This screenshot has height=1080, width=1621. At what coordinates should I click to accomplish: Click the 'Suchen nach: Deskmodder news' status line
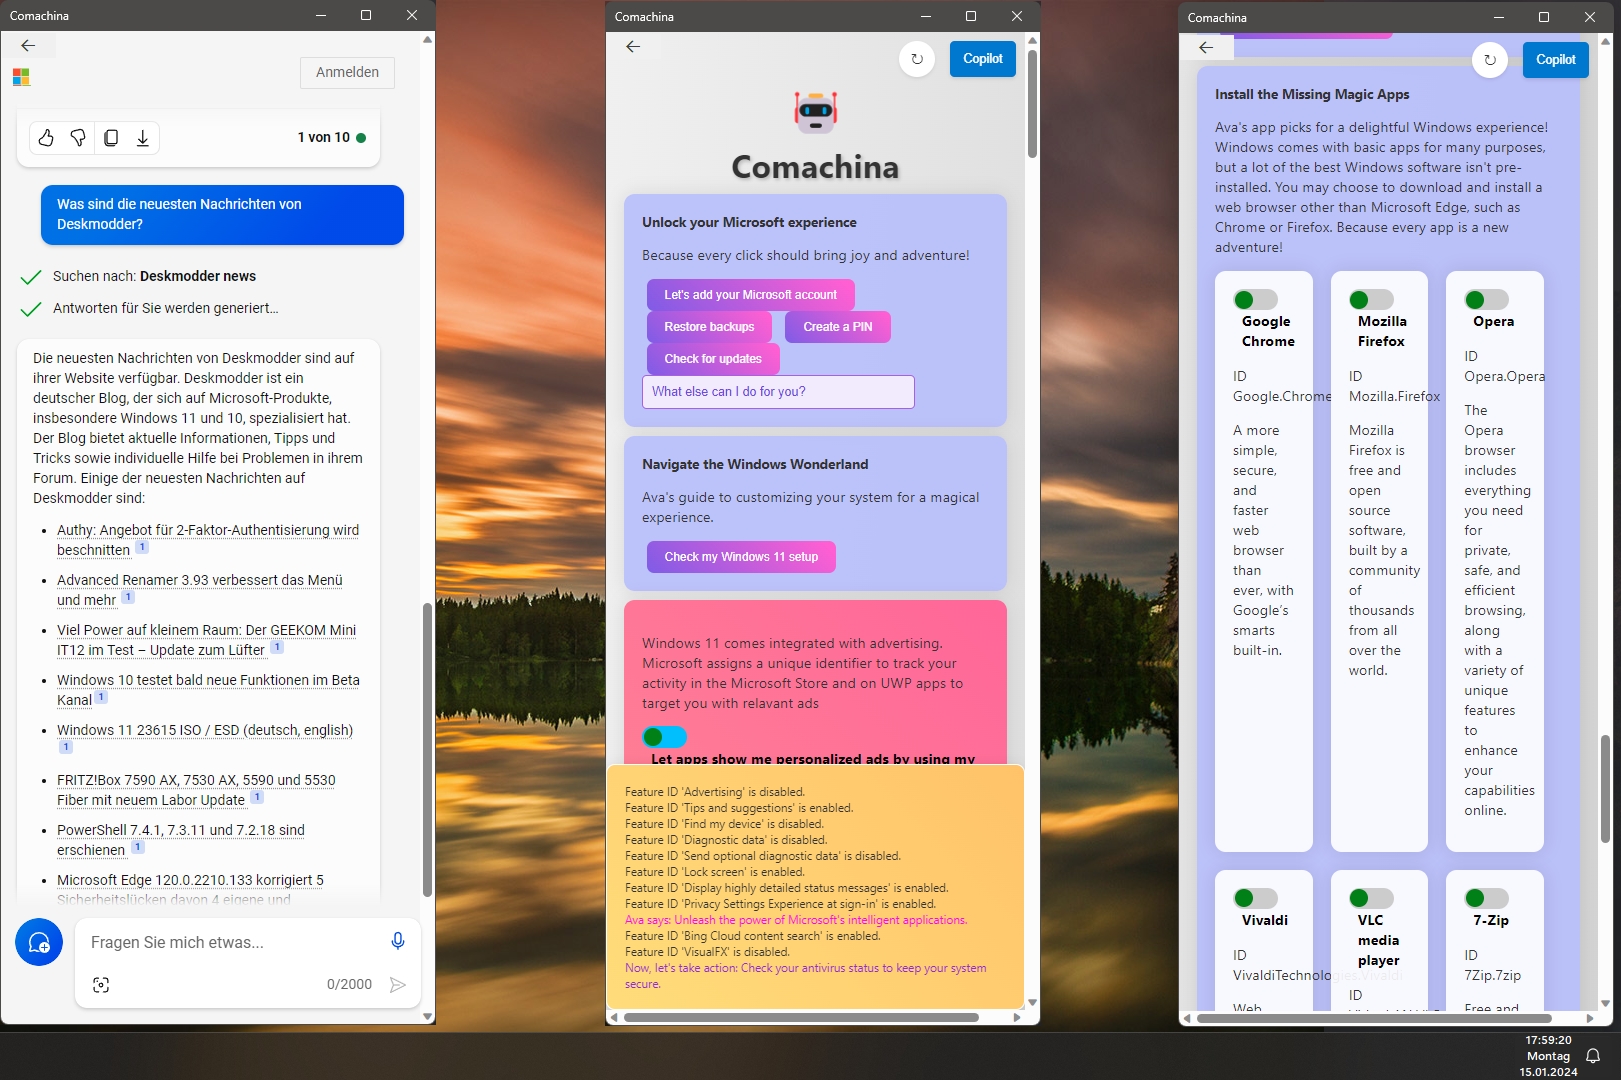(x=154, y=276)
